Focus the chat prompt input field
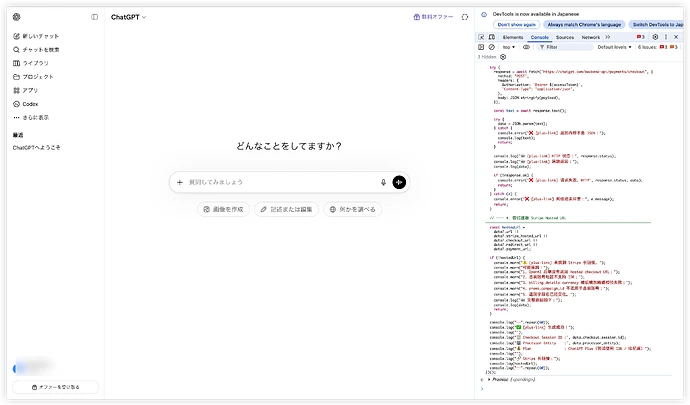The height and width of the screenshot is (405, 690). tap(282, 182)
